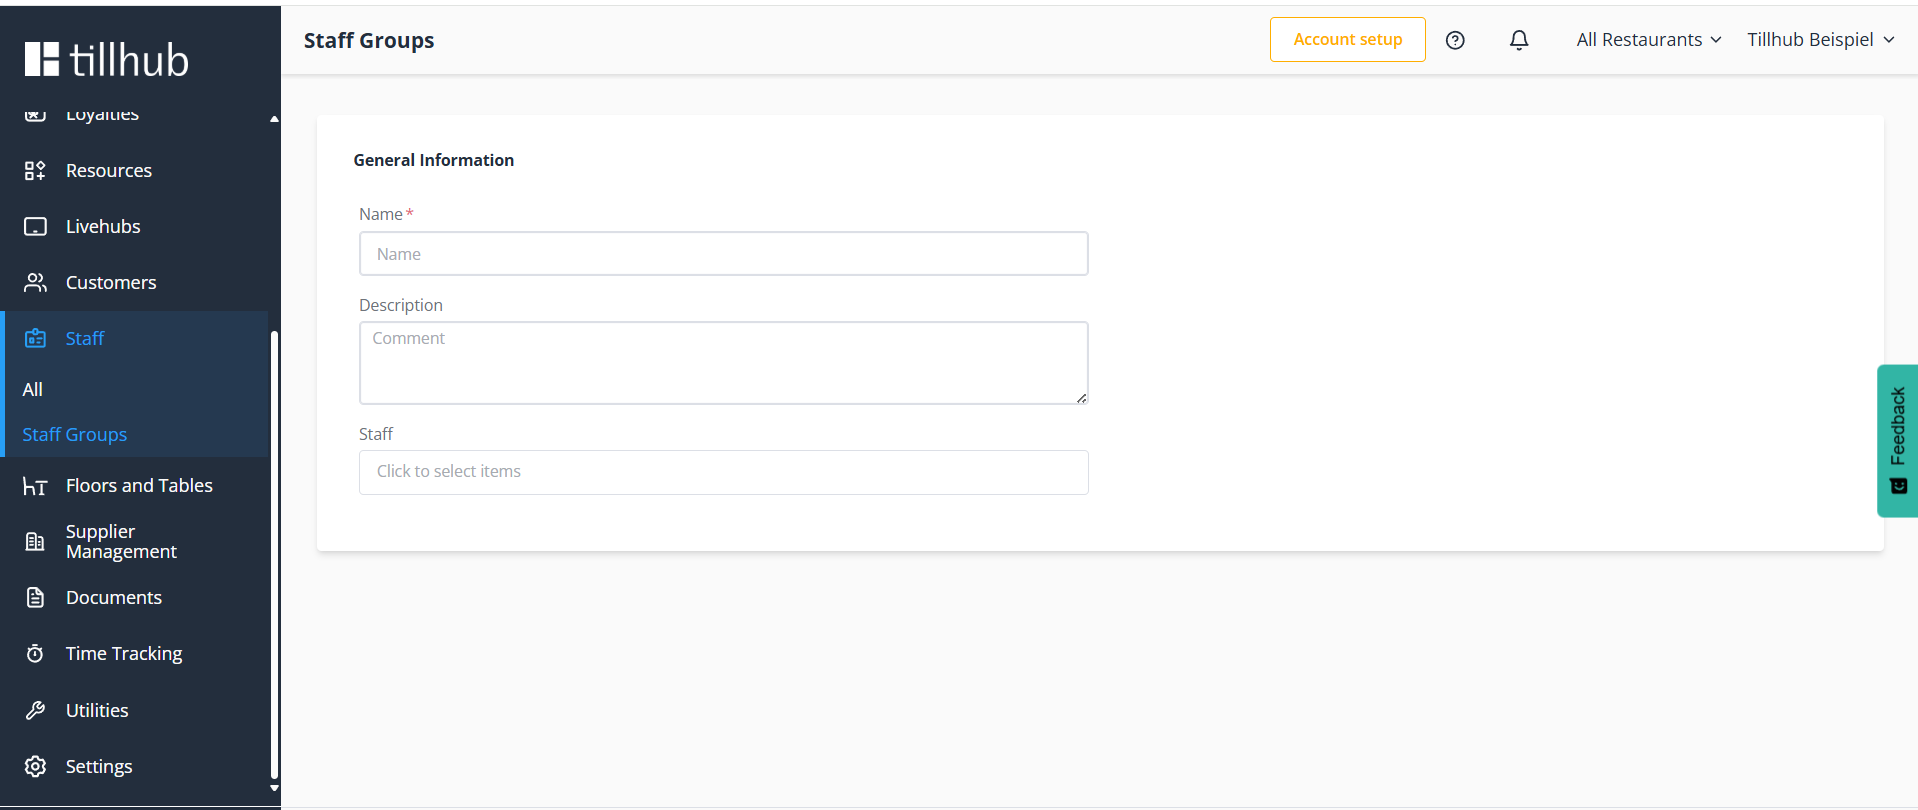This screenshot has height=810, width=1918.
Task: Click the Time Tracking stopwatch icon
Action: point(35,654)
